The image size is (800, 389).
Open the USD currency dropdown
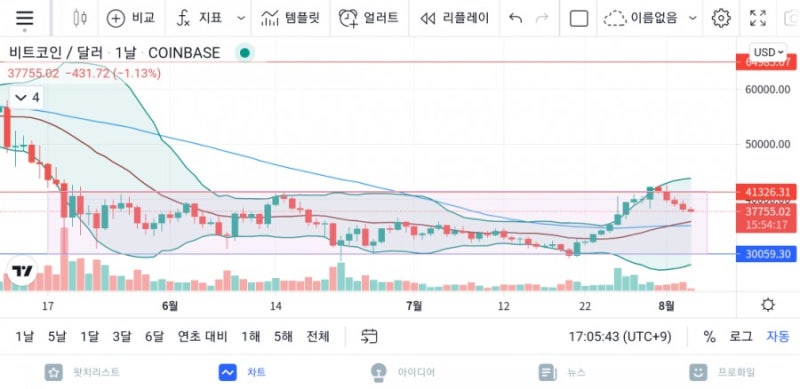[x=768, y=52]
